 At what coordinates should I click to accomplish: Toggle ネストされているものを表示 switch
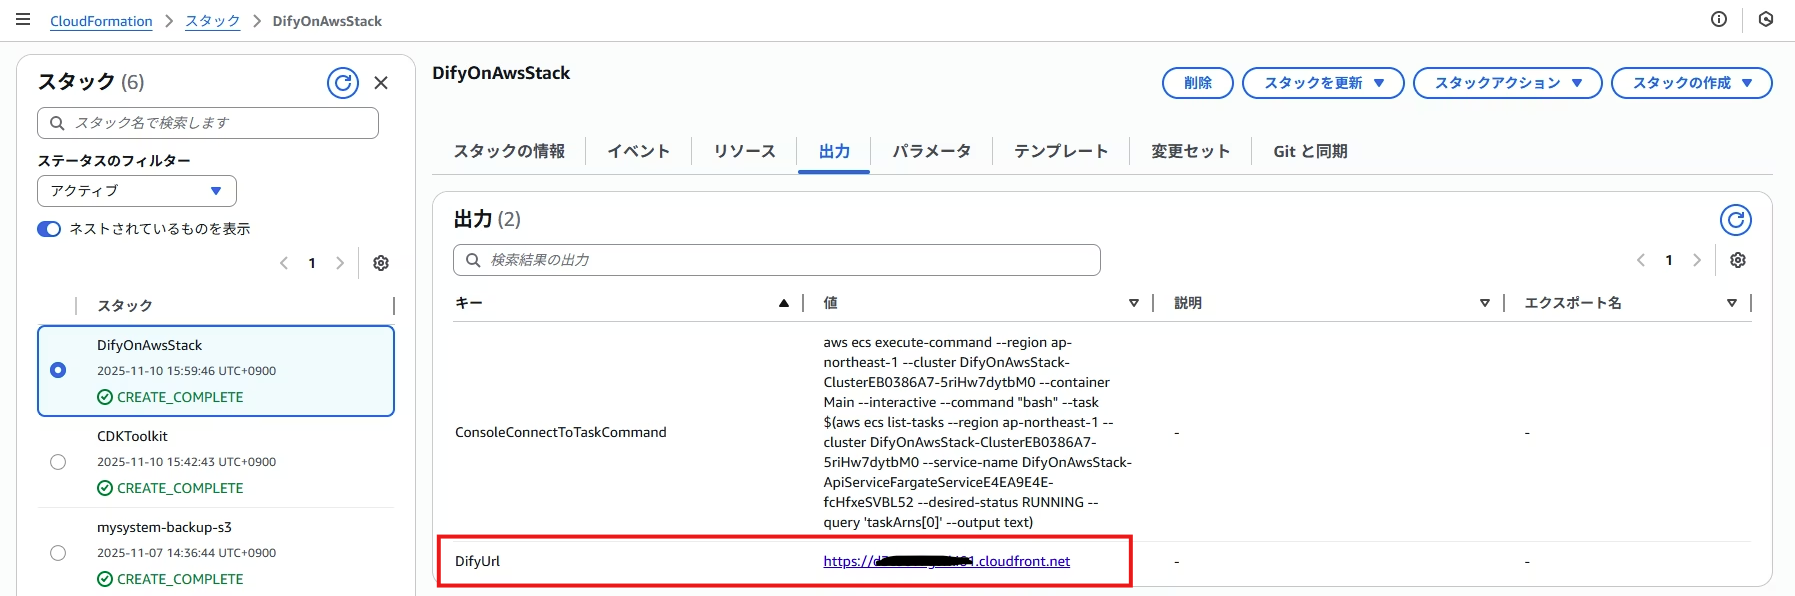coord(49,229)
